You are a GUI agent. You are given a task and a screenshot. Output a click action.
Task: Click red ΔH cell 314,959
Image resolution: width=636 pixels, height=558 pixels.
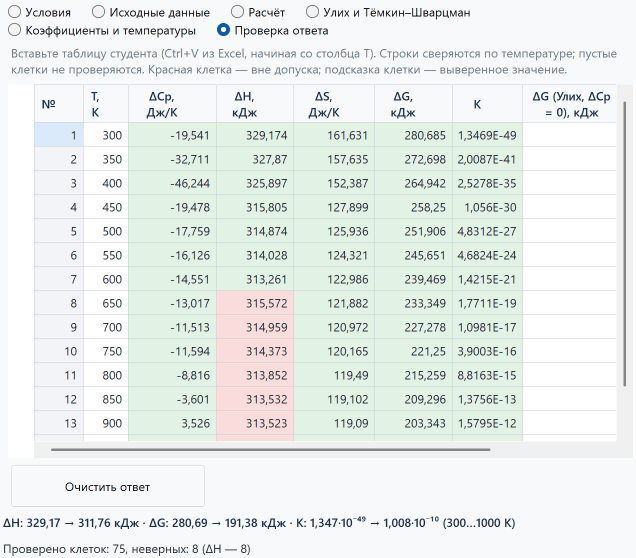255,326
